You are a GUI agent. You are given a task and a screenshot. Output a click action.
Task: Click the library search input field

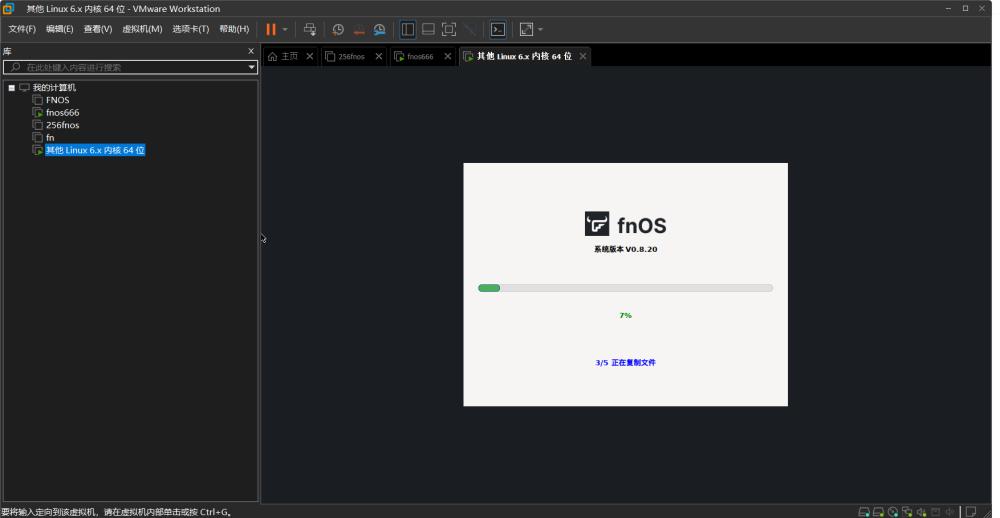click(130, 67)
